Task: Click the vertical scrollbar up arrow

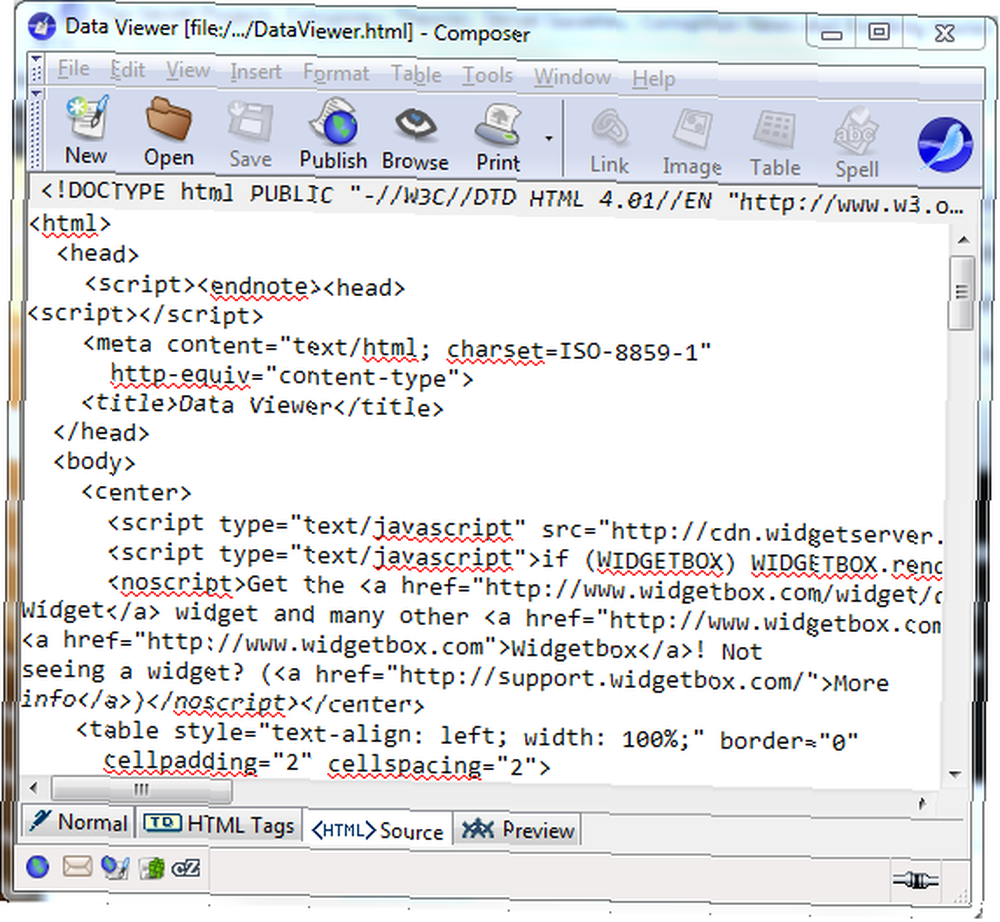Action: point(964,240)
